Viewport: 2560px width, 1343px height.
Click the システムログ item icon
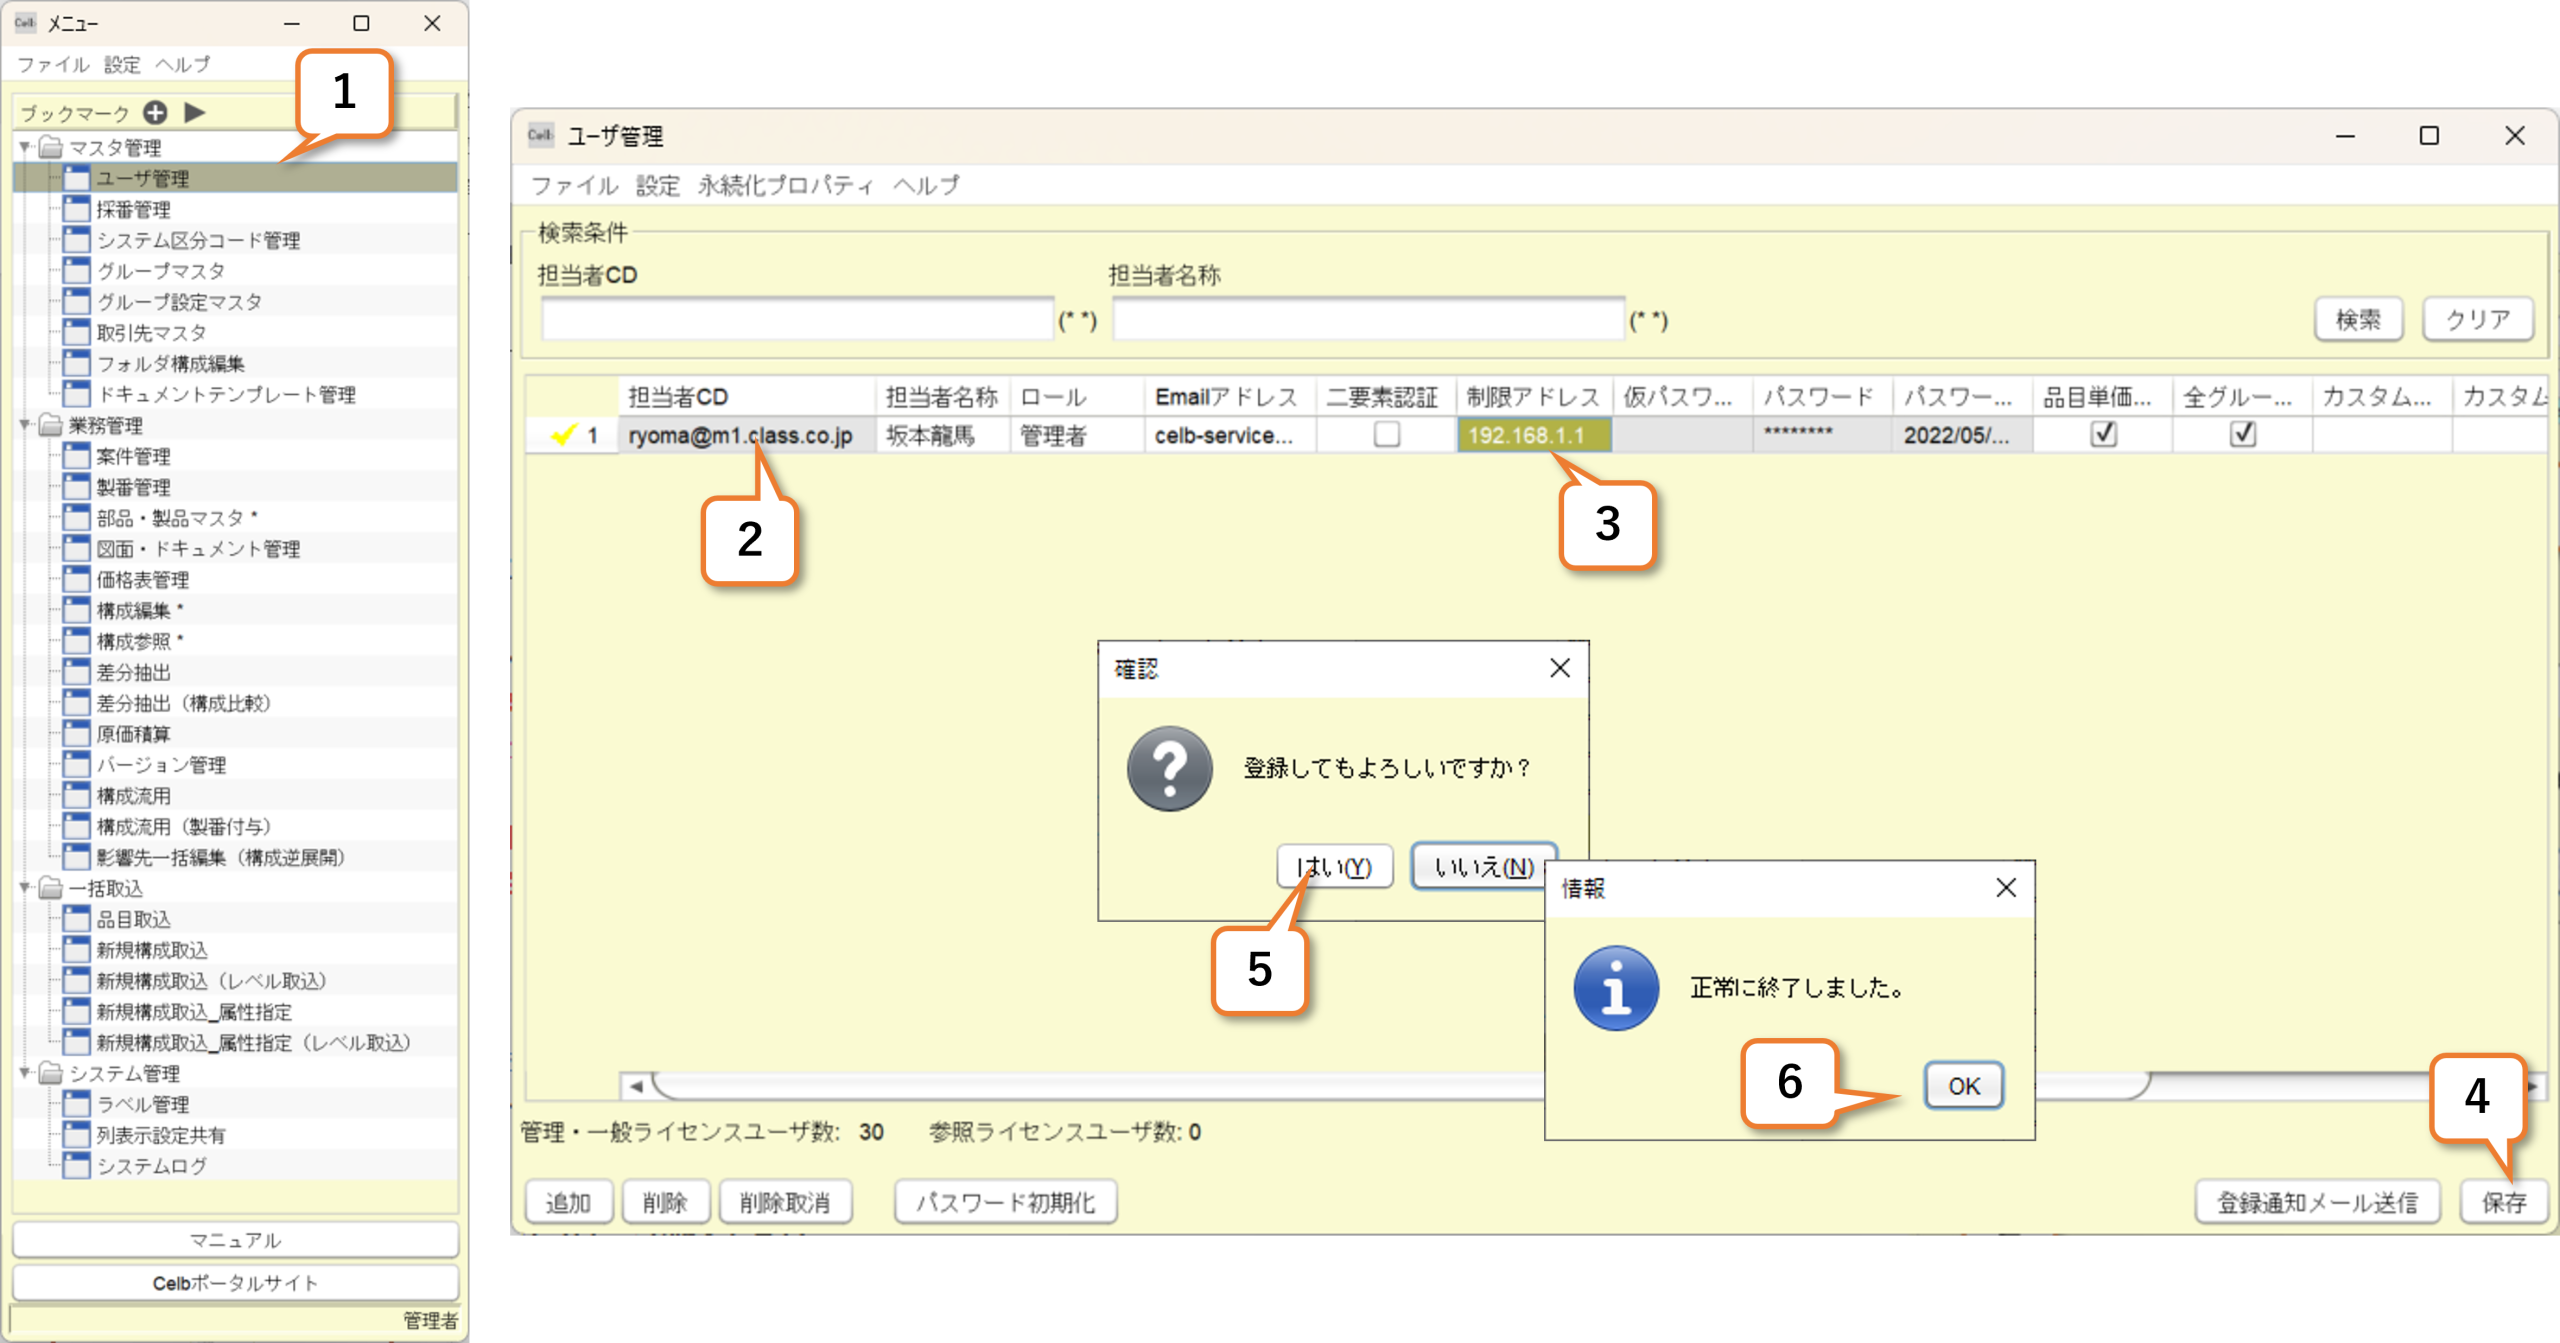76,1165
